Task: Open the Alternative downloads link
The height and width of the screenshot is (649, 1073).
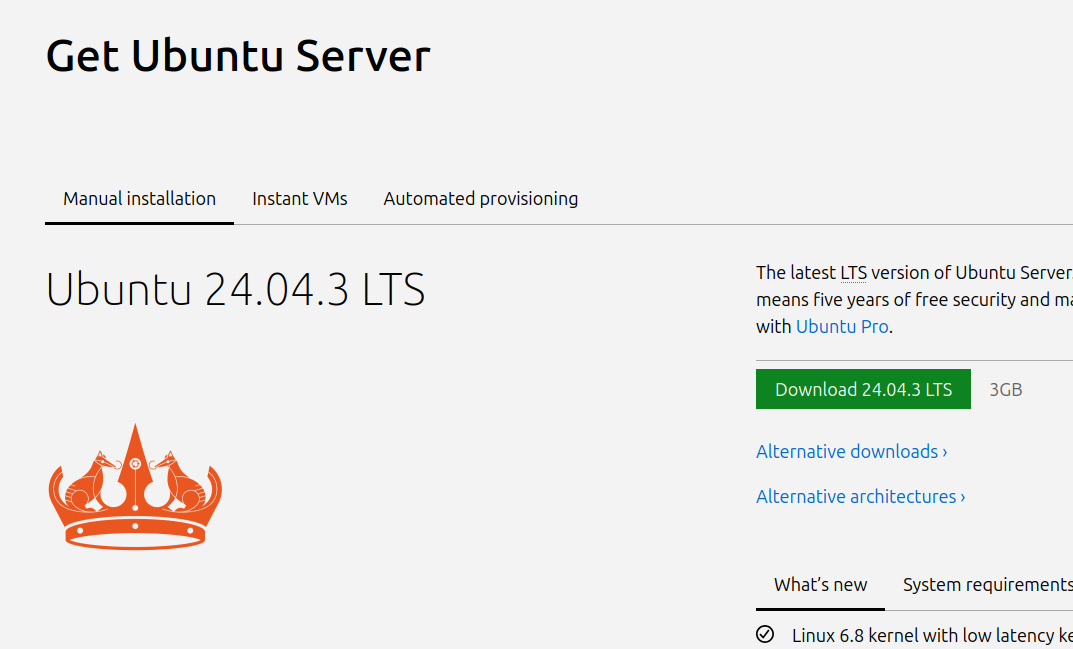Action: [851, 452]
